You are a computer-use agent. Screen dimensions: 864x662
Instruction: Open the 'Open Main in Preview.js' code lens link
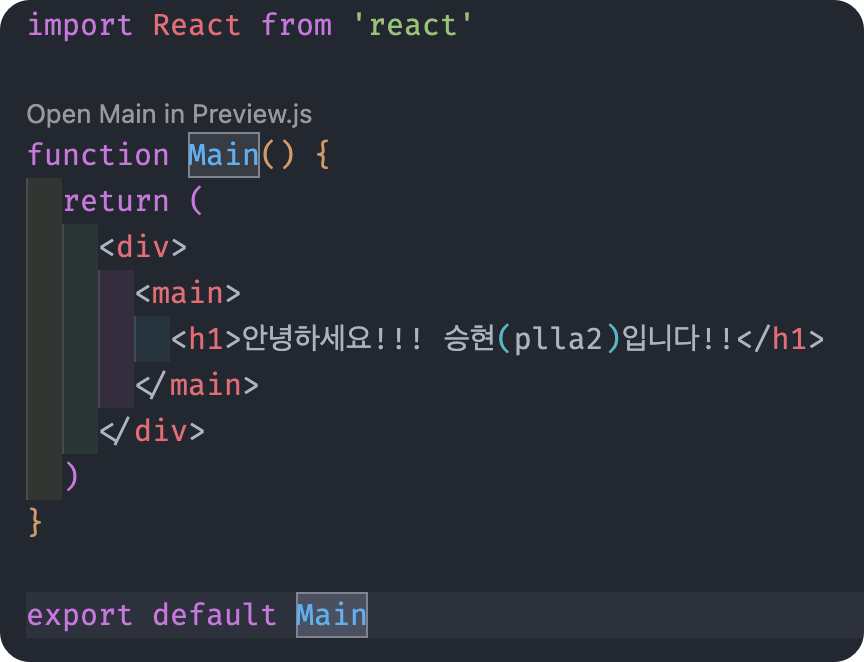(169, 115)
